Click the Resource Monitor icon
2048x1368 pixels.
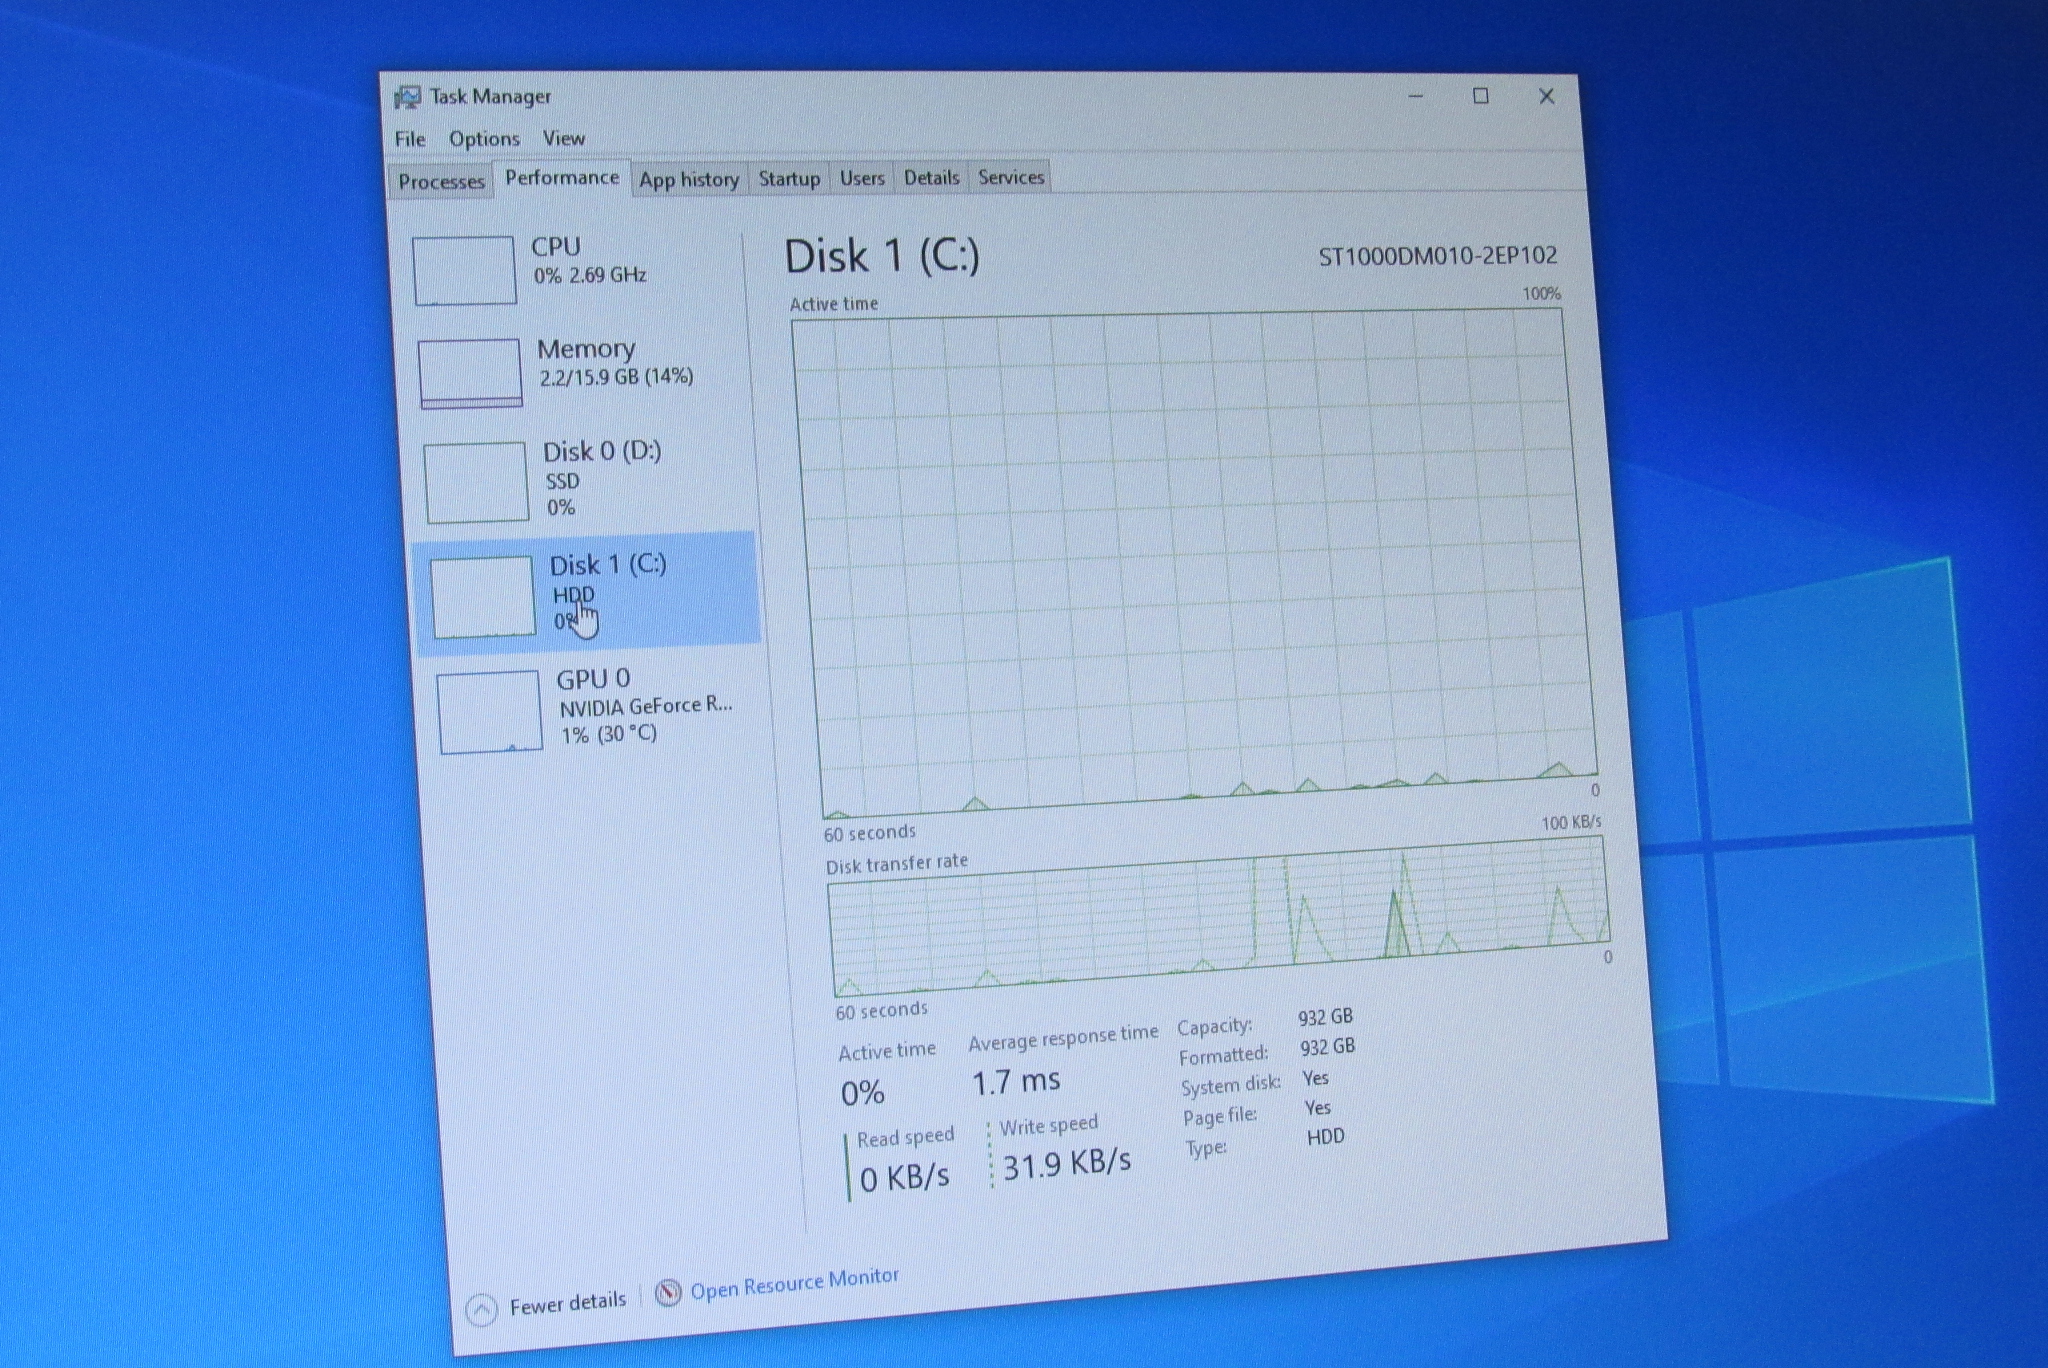click(668, 1293)
